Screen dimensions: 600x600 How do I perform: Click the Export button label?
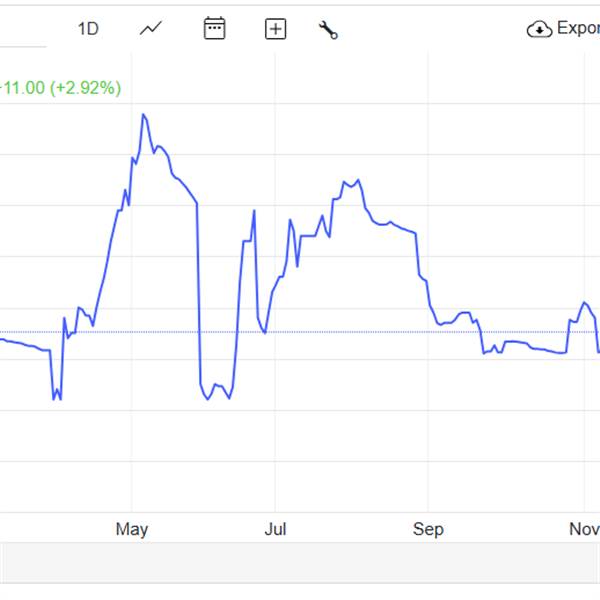(x=578, y=28)
